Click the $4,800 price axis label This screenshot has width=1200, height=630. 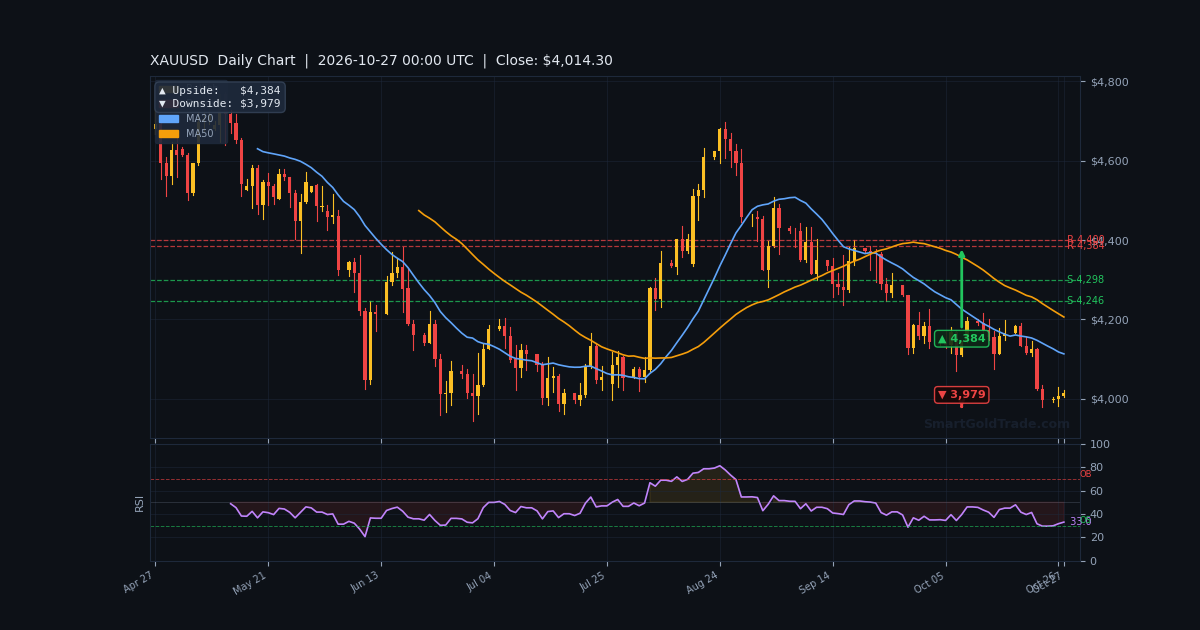(1110, 82)
